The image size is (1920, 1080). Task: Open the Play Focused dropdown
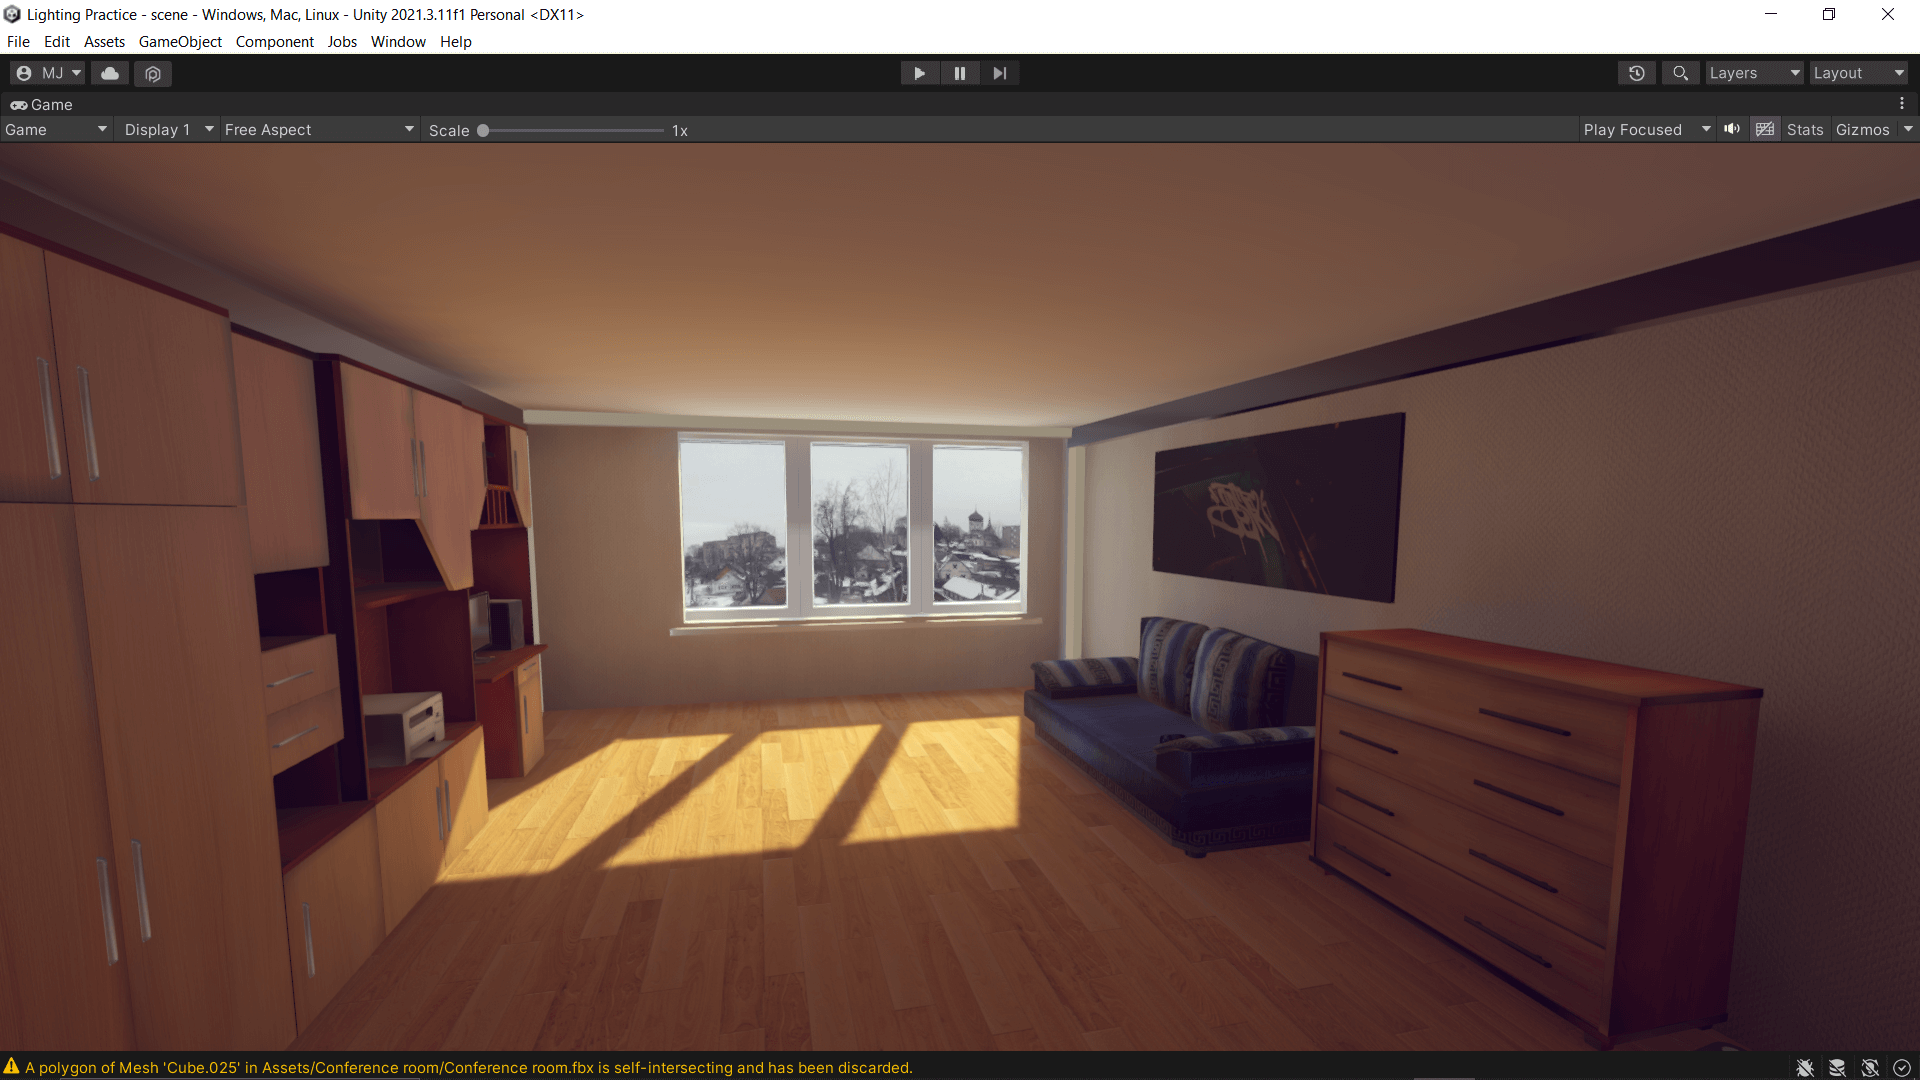click(x=1646, y=130)
